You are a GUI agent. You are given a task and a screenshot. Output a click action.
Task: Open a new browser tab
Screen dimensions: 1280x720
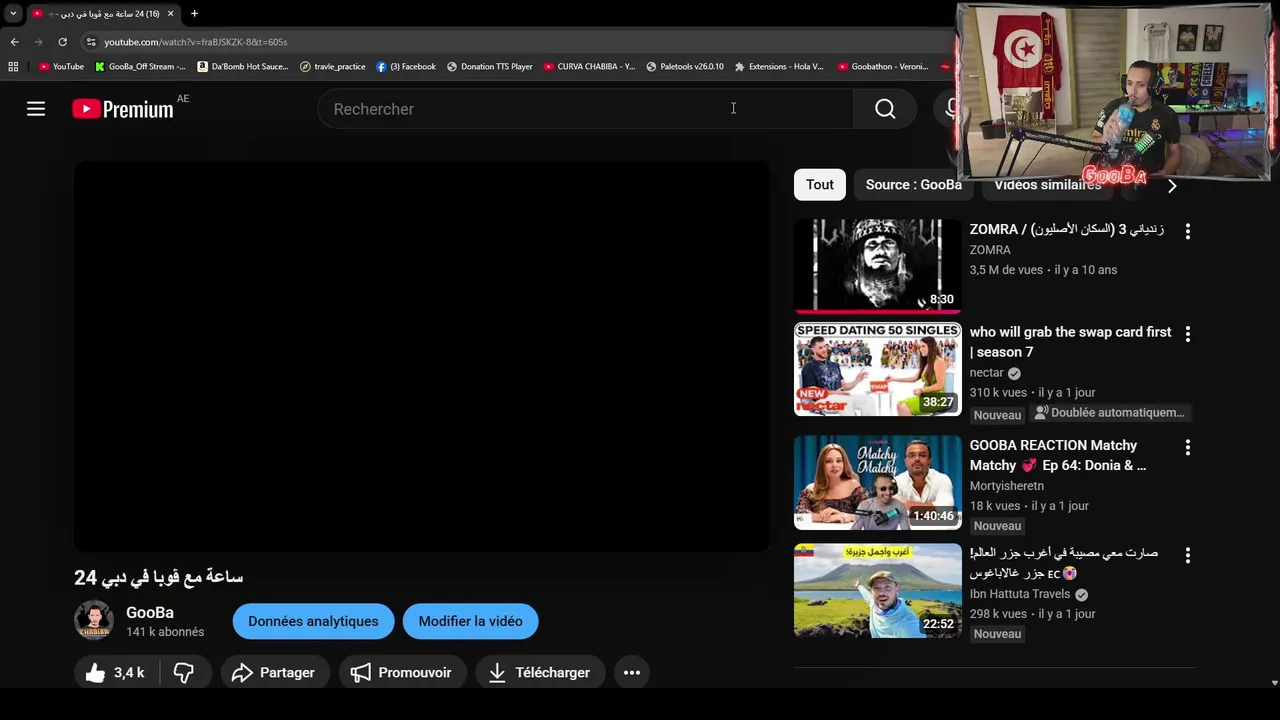pos(194,14)
